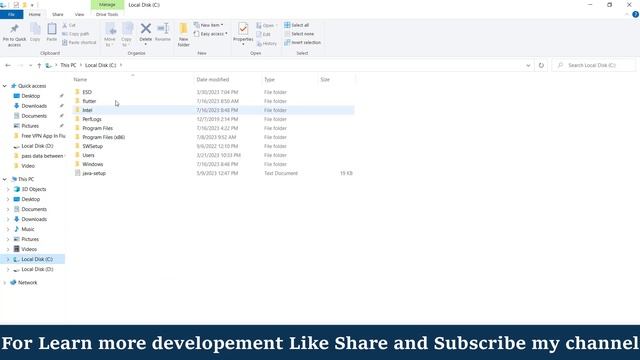Click Invert selection in ribbon
640x360 pixels.
coord(302,42)
